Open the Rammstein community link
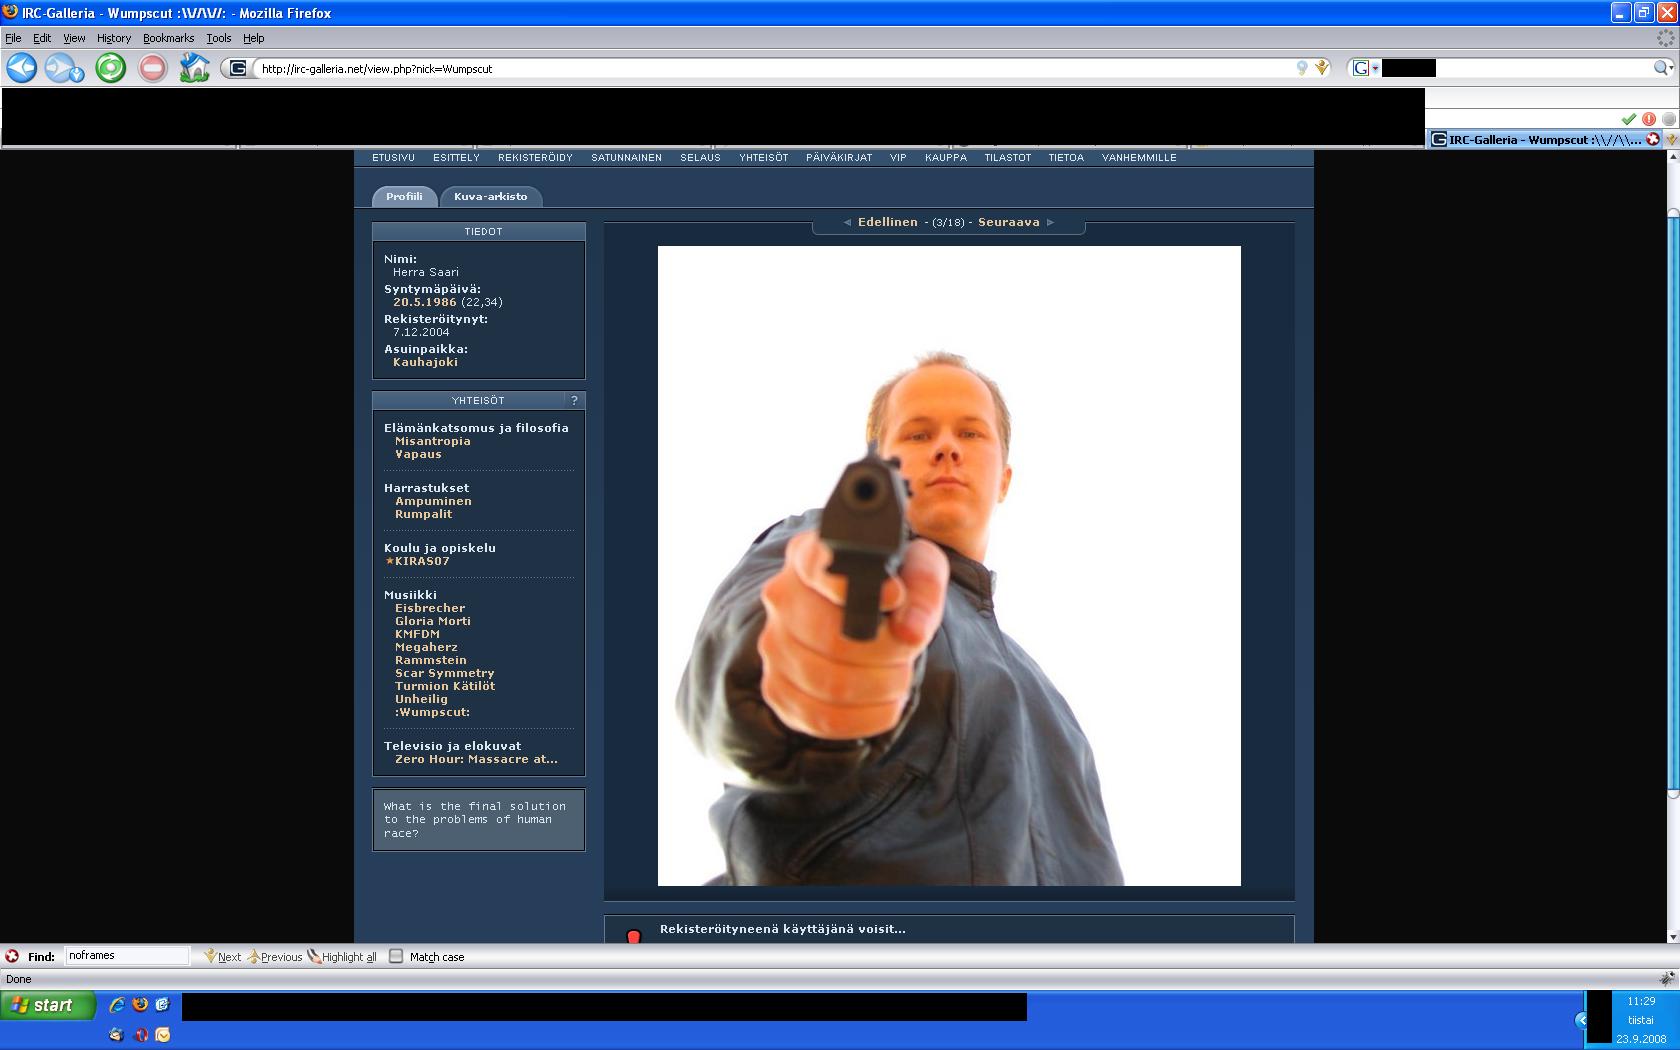Screen dimensions: 1680x1050 [x=430, y=660]
